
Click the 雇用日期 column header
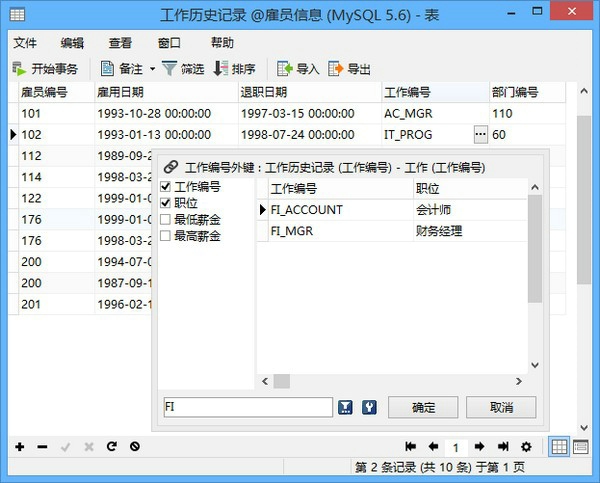pos(166,92)
